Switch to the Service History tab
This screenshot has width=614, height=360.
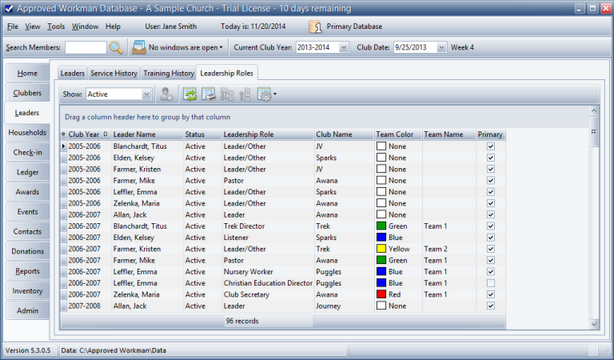114,73
